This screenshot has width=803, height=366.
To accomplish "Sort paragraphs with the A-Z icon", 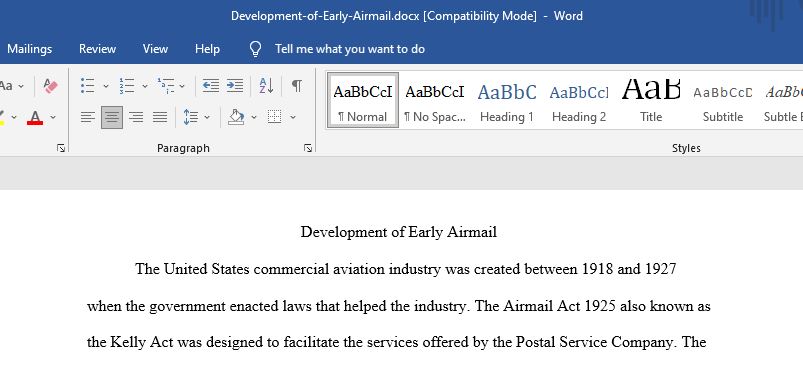I will tap(266, 86).
